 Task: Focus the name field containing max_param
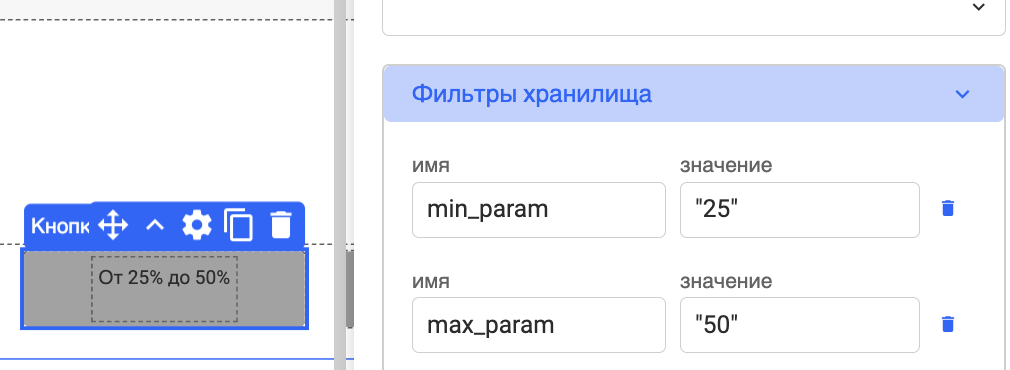[x=538, y=325]
